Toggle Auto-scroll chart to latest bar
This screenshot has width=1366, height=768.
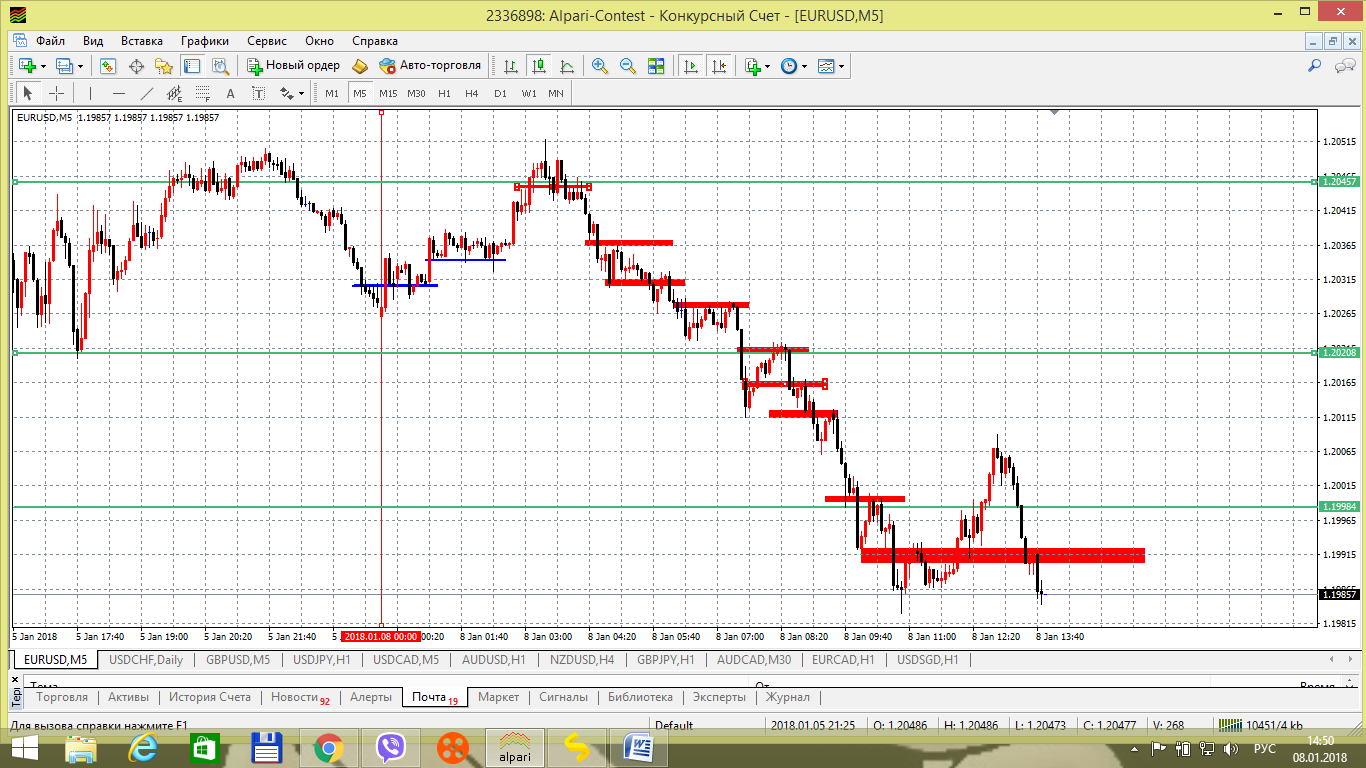point(690,66)
